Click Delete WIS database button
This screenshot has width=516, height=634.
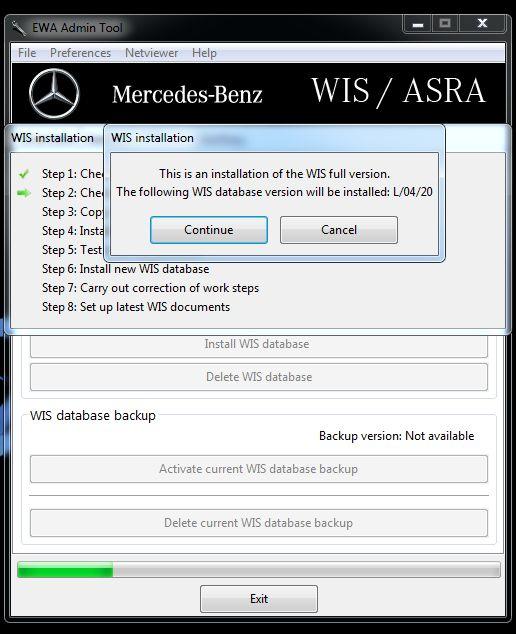pos(259,377)
